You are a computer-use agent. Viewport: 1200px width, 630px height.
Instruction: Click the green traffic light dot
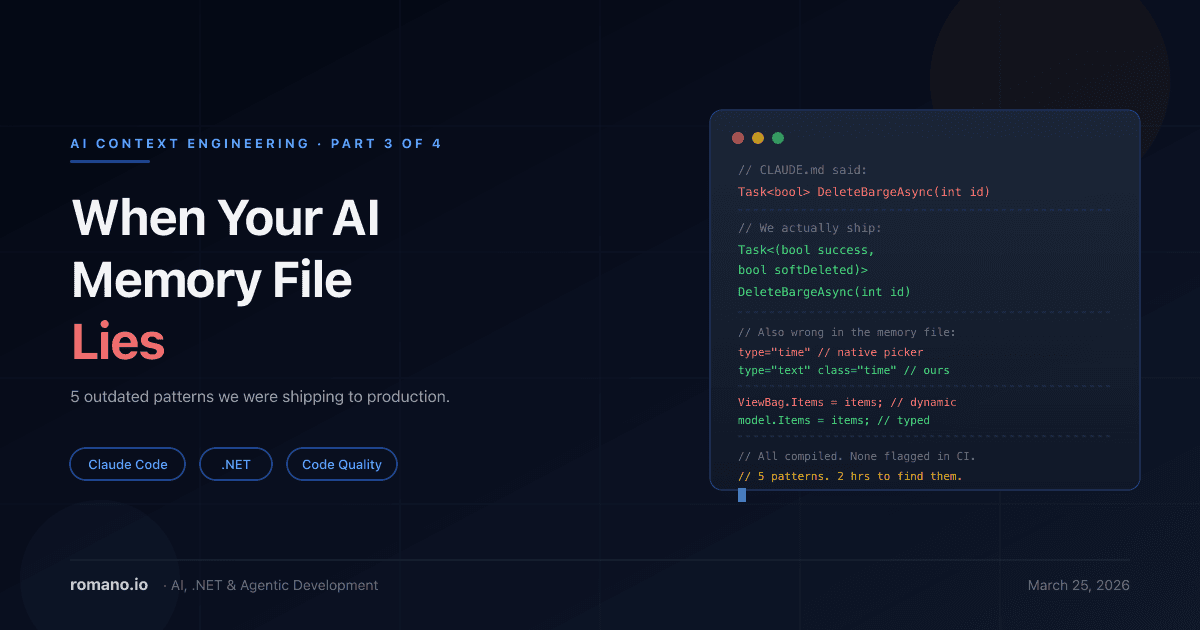778,137
